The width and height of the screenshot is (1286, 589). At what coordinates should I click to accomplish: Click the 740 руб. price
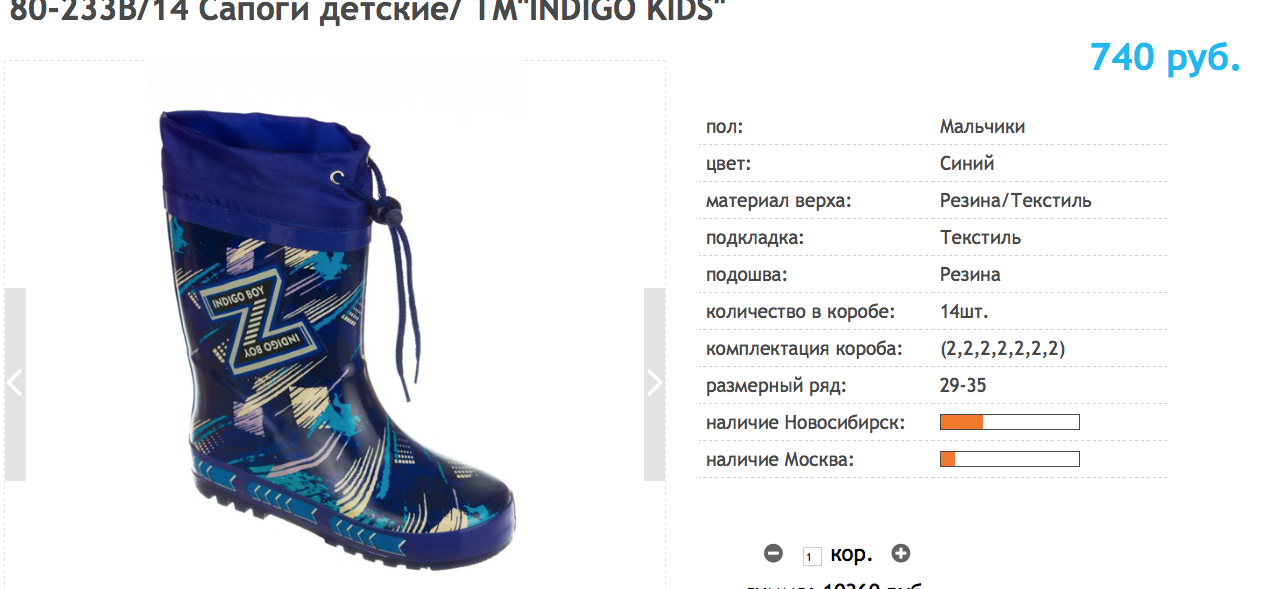(1165, 57)
